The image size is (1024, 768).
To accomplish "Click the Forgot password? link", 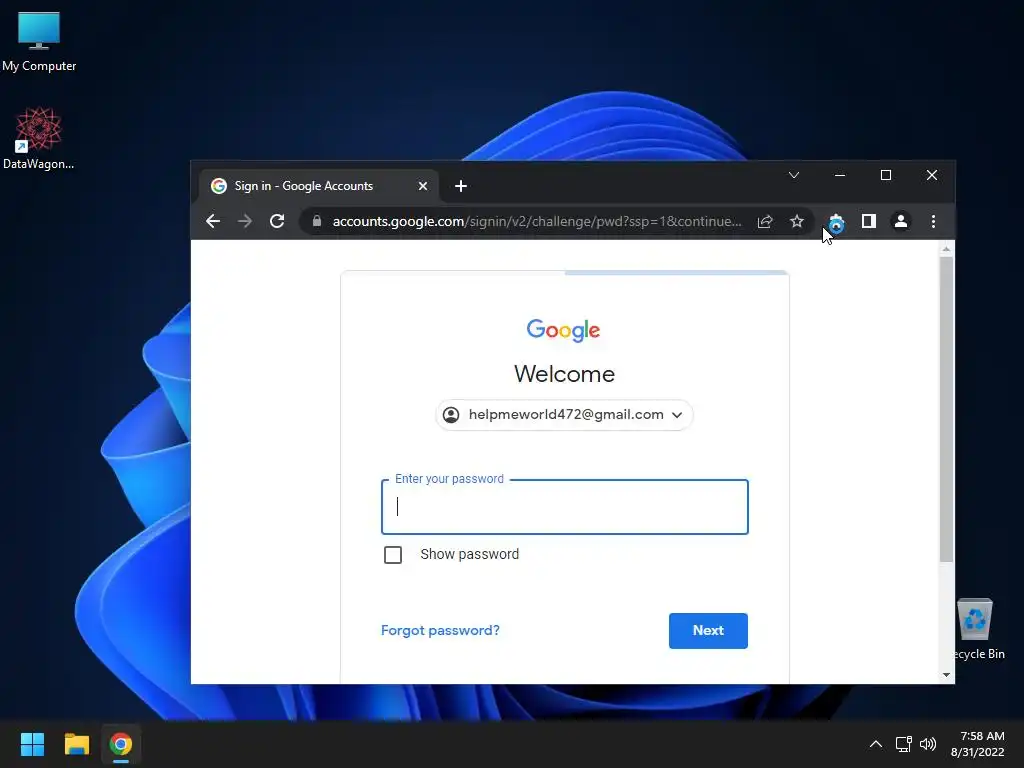I will point(440,630).
